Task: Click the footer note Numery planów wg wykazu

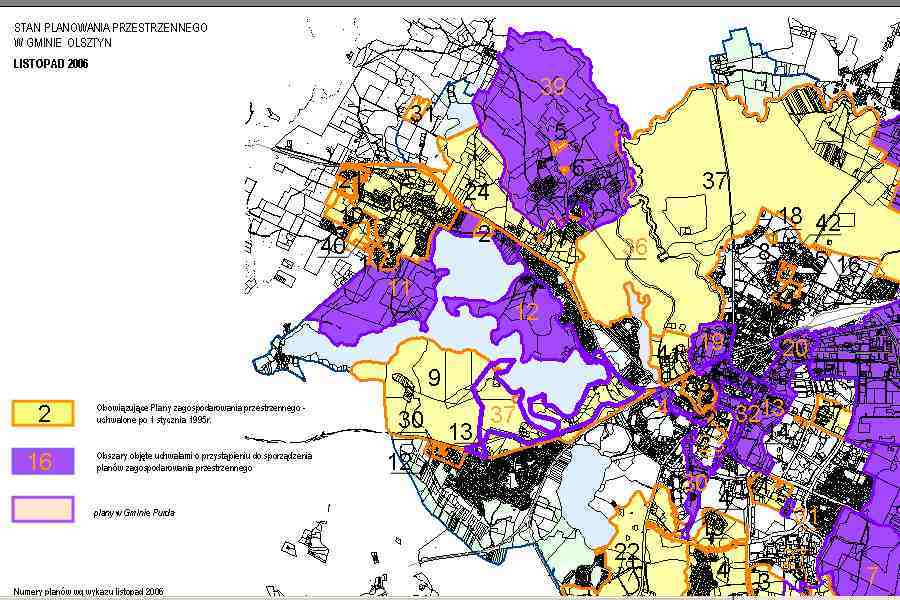Action: [x=89, y=591]
